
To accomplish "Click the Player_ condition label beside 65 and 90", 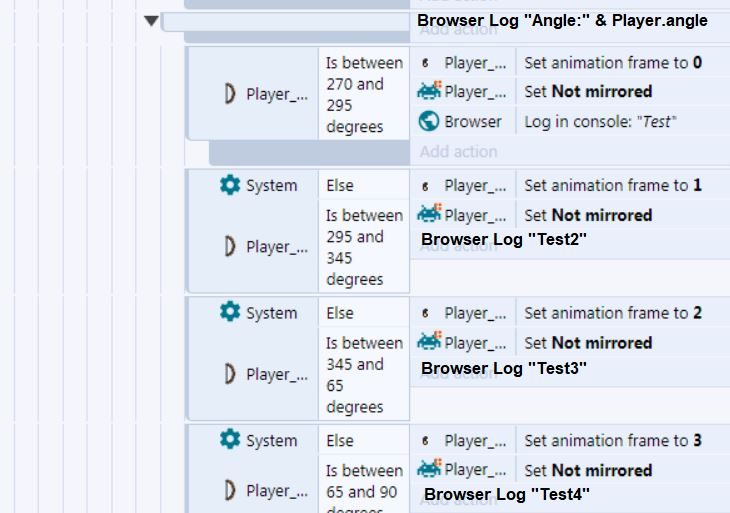I will (x=277, y=491).
